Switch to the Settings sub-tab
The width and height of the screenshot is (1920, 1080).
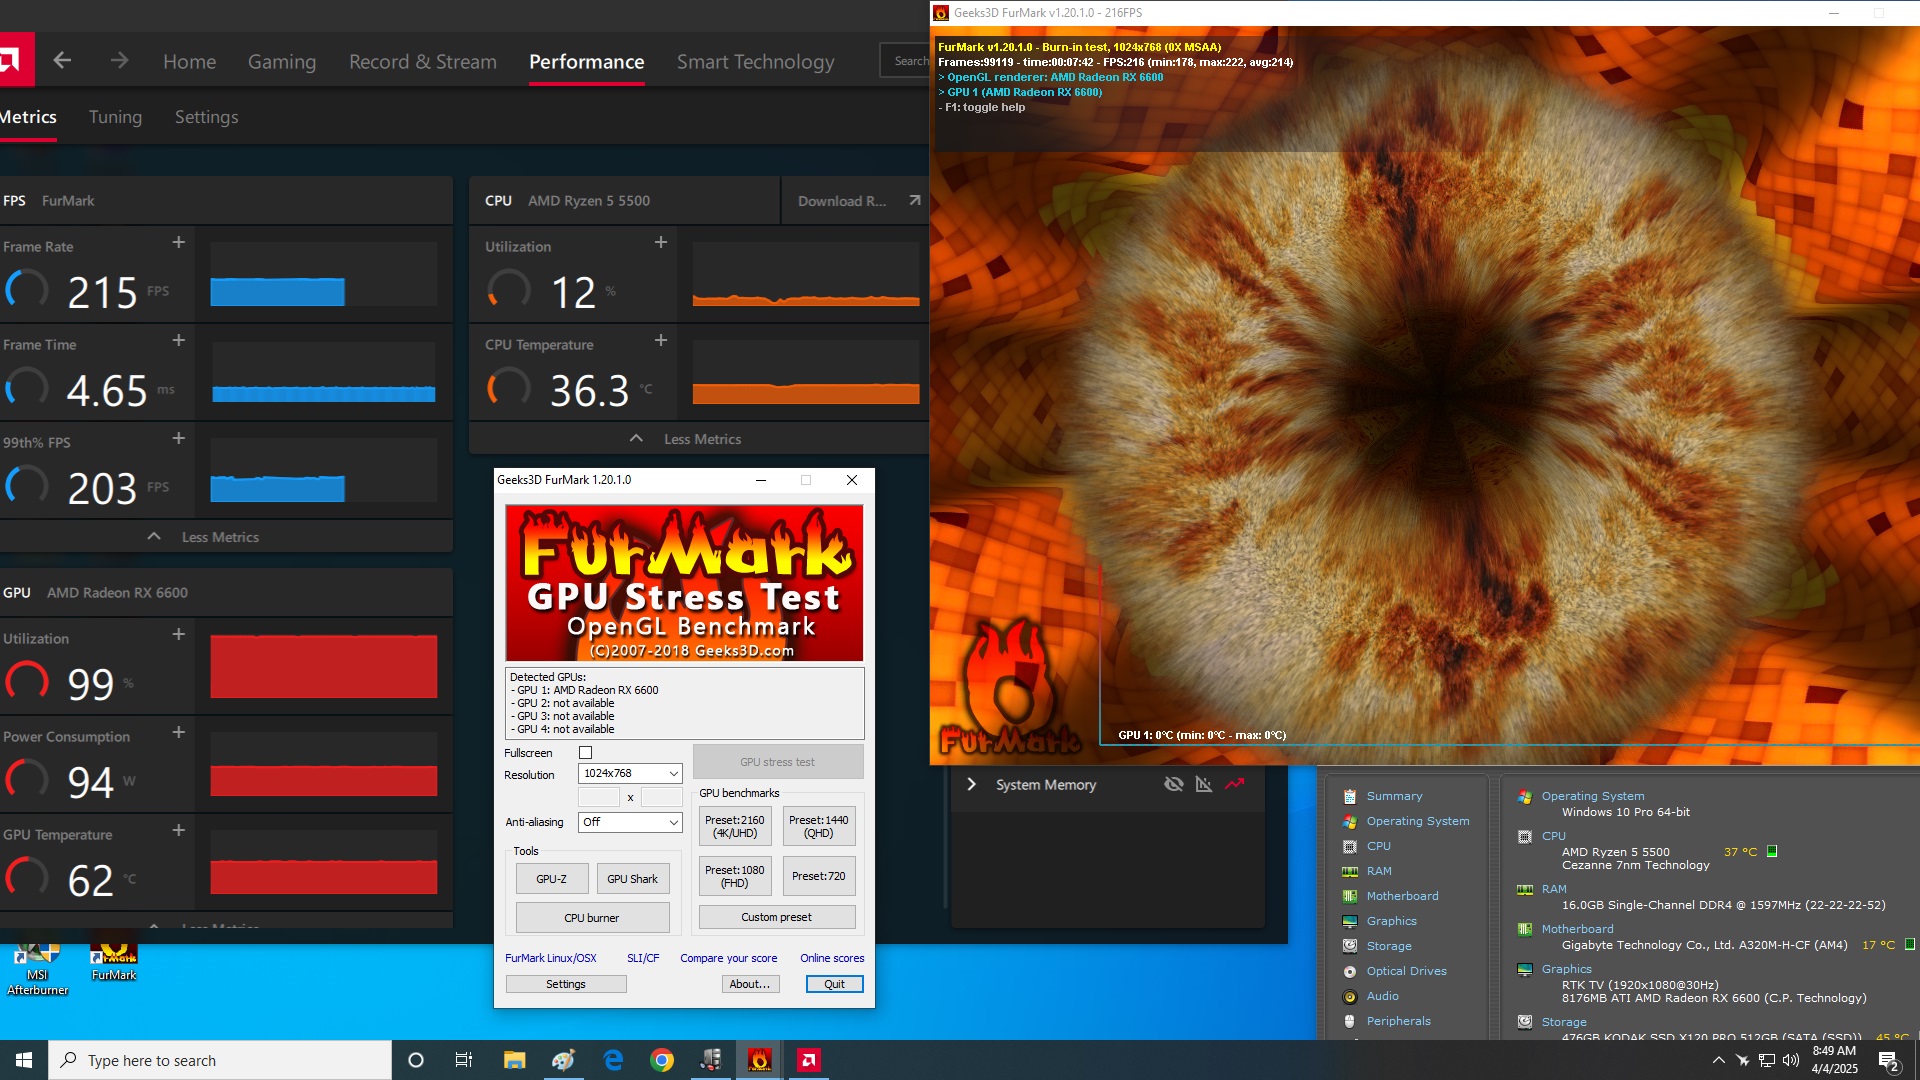click(206, 117)
